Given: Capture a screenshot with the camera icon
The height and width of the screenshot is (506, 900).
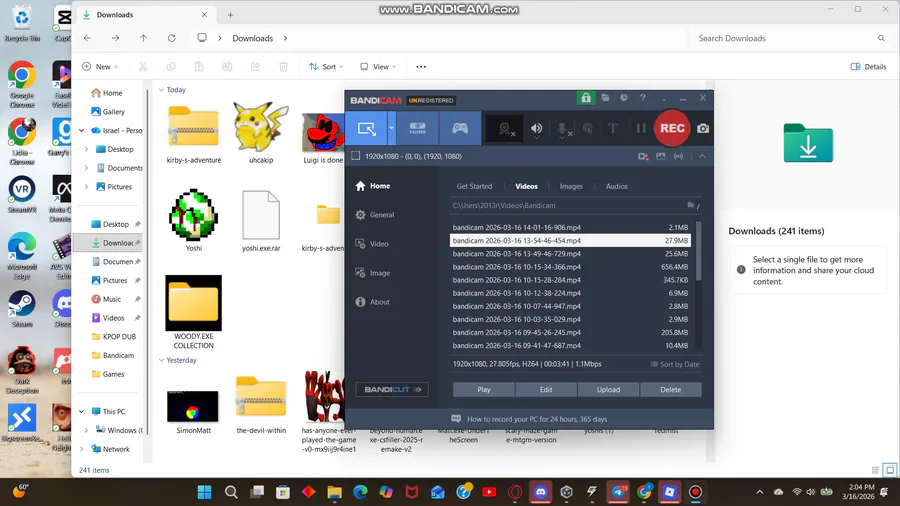Looking at the screenshot, I should coord(703,129).
